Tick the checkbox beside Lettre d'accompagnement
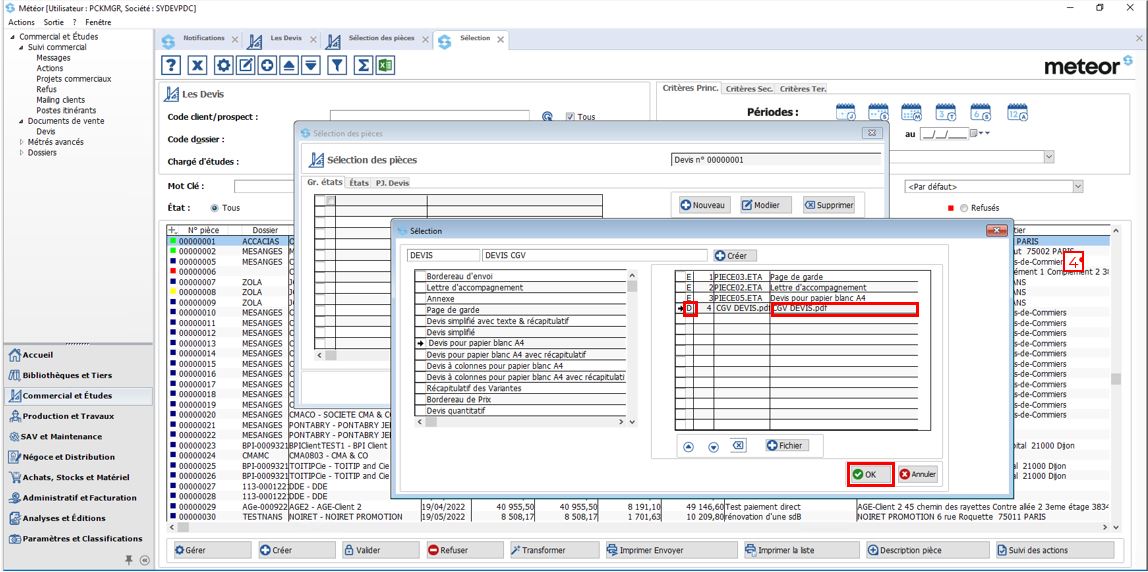1148x572 pixels. pyautogui.click(x=420, y=288)
